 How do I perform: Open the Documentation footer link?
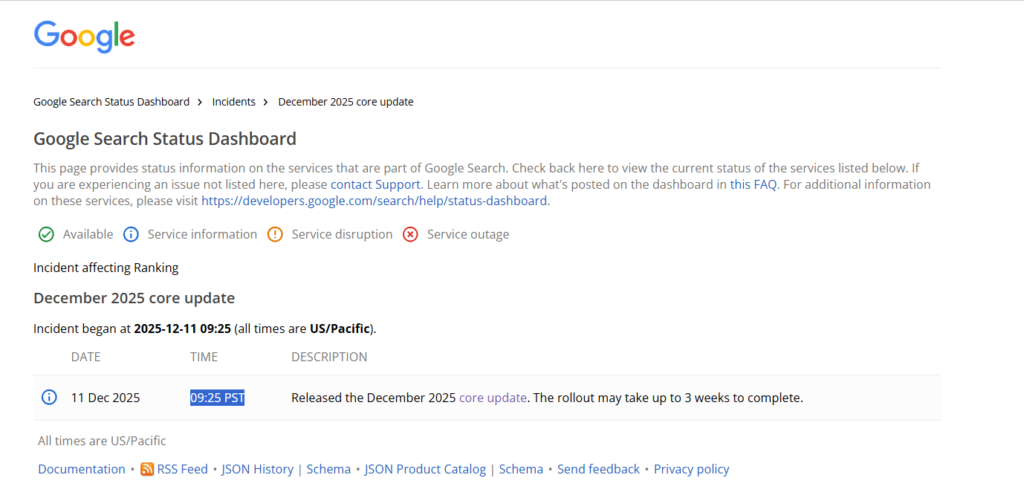coord(82,469)
